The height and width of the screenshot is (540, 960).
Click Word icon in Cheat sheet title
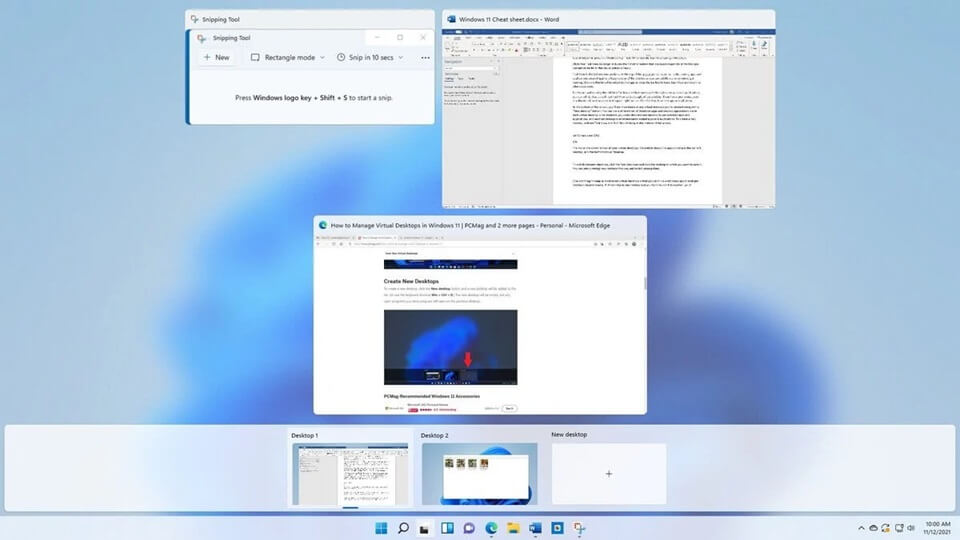[451, 19]
